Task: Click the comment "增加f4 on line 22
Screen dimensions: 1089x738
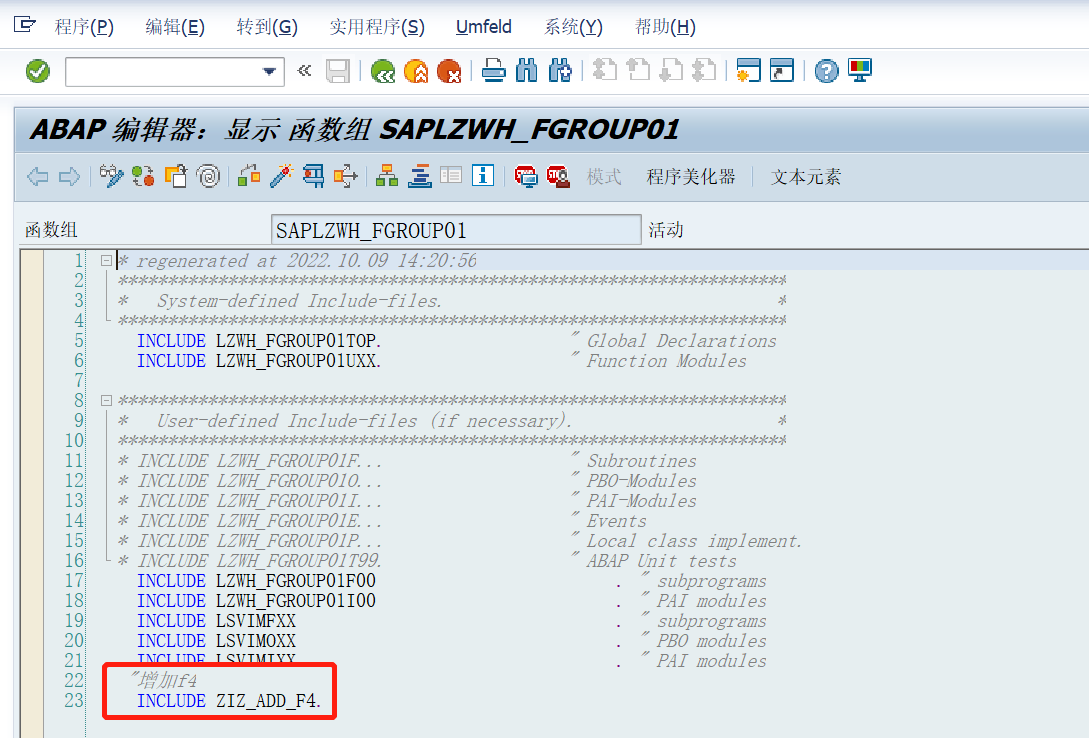Action: 164,680
